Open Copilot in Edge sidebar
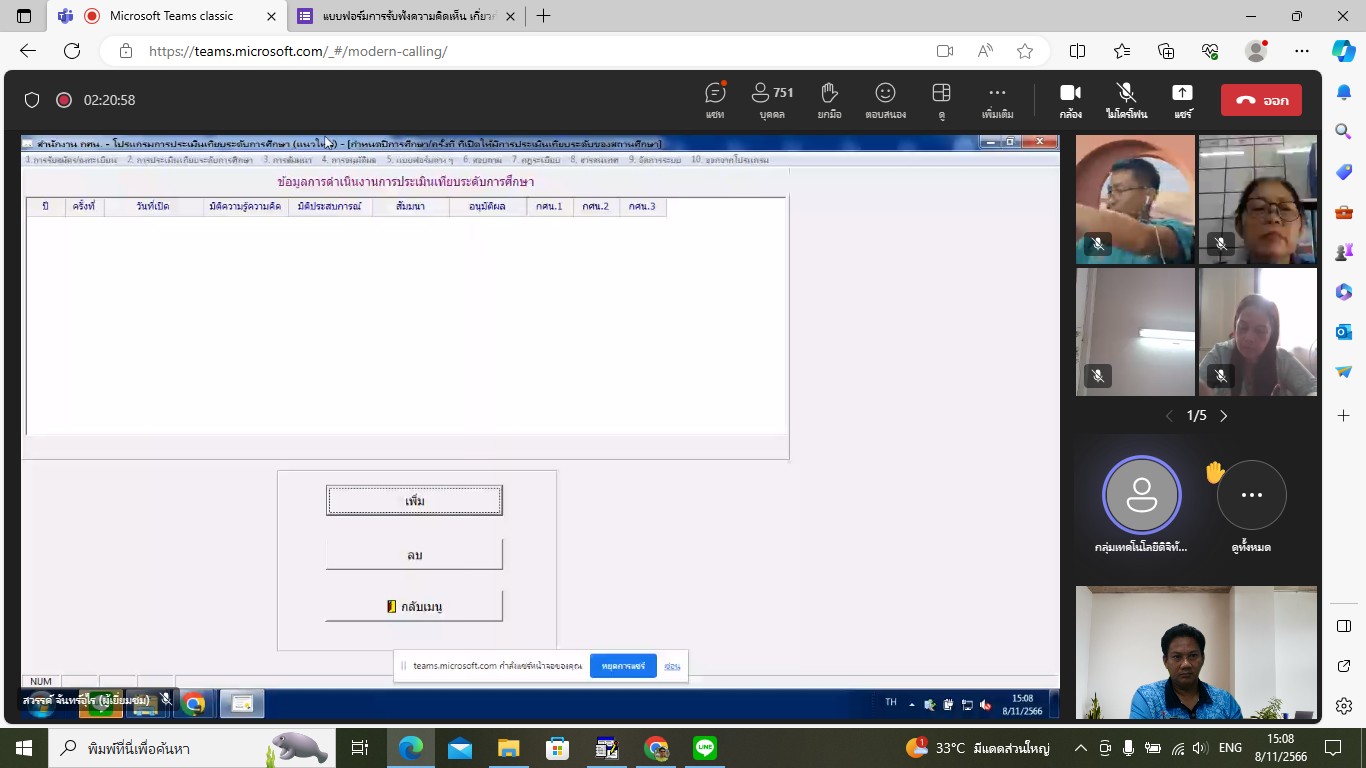 (x=1344, y=51)
